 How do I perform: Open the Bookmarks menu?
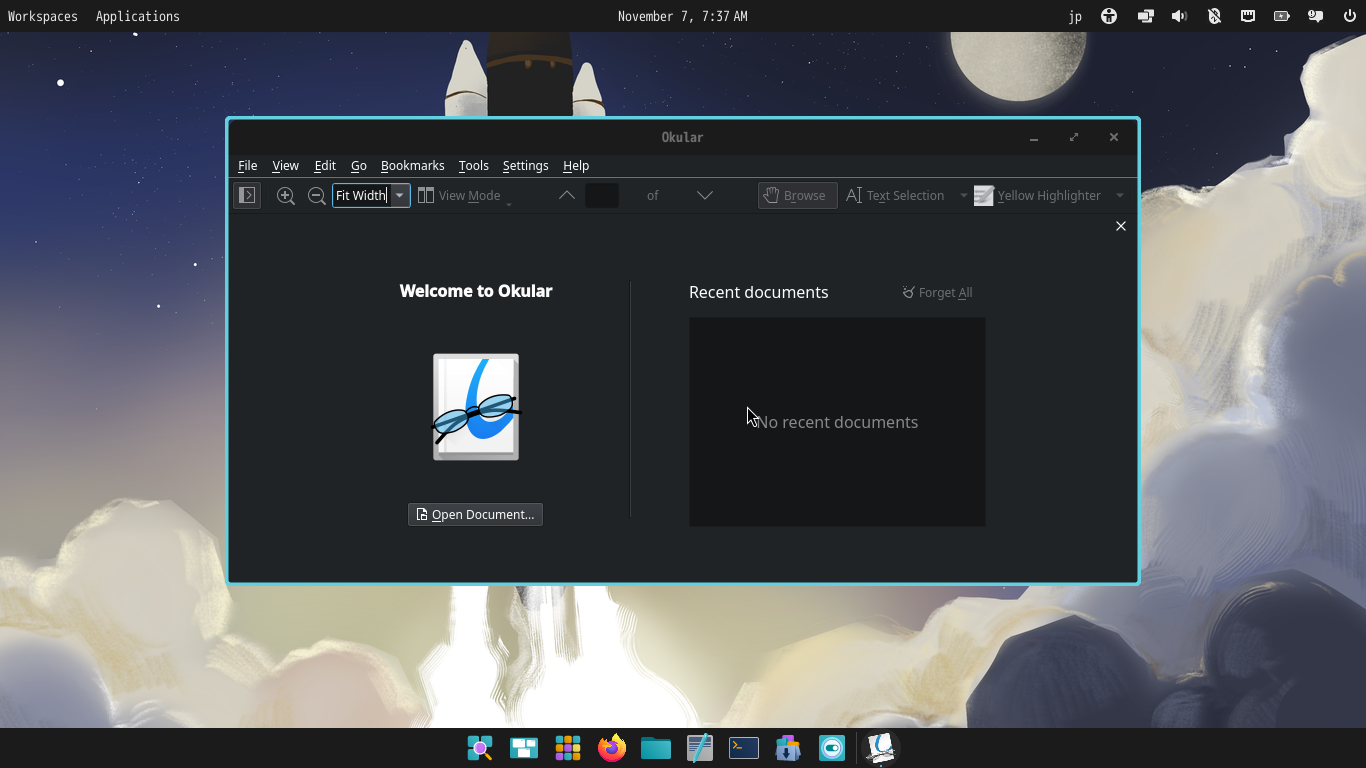pyautogui.click(x=412, y=166)
